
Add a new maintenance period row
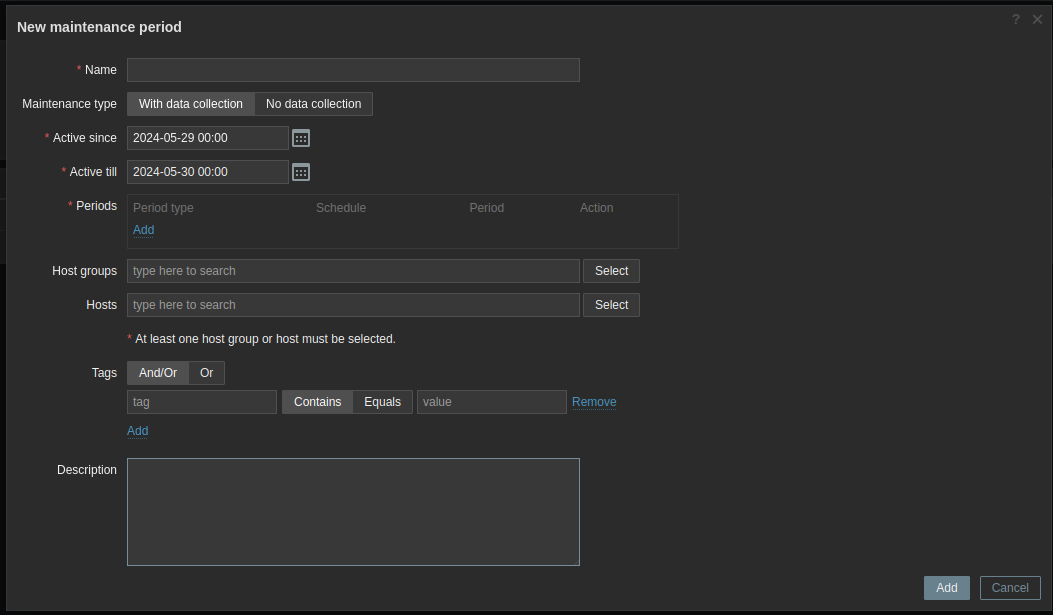pos(143,230)
